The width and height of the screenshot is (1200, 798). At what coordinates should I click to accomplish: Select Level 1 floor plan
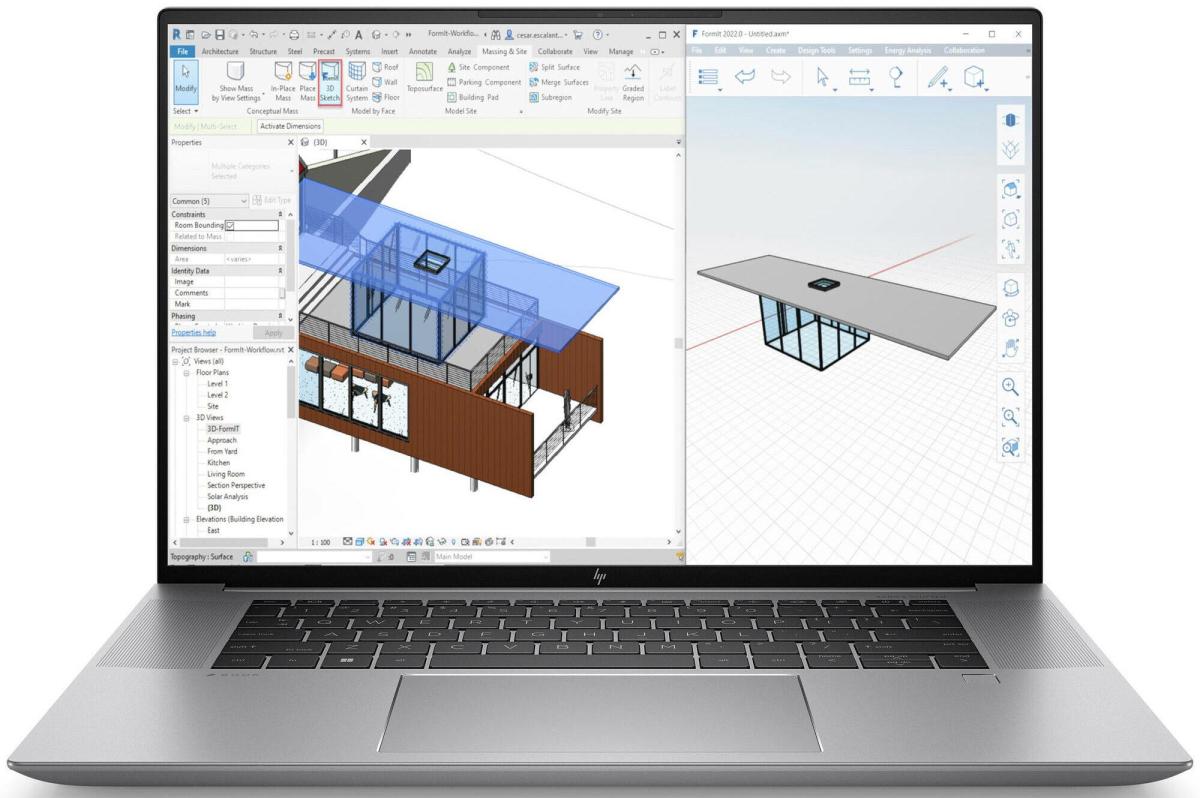(218, 384)
